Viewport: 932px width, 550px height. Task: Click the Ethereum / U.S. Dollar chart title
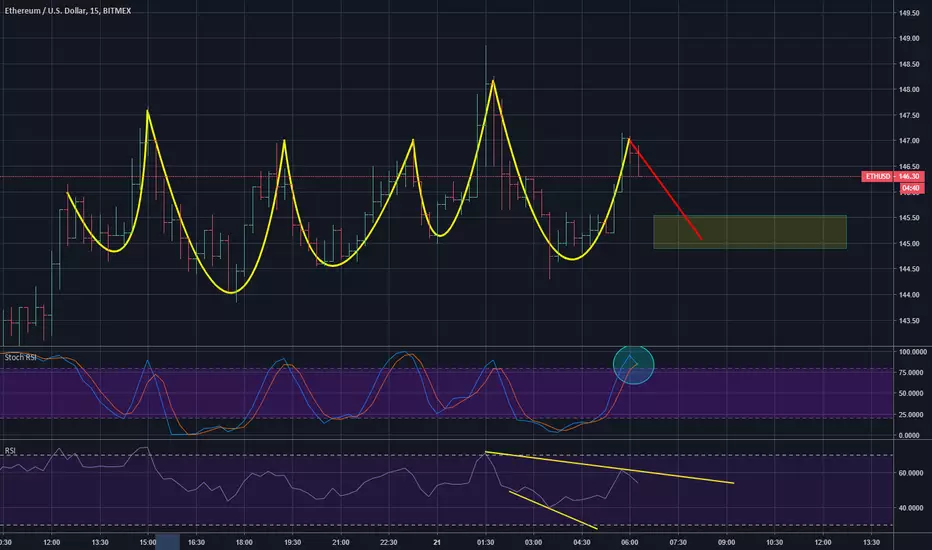pos(68,11)
